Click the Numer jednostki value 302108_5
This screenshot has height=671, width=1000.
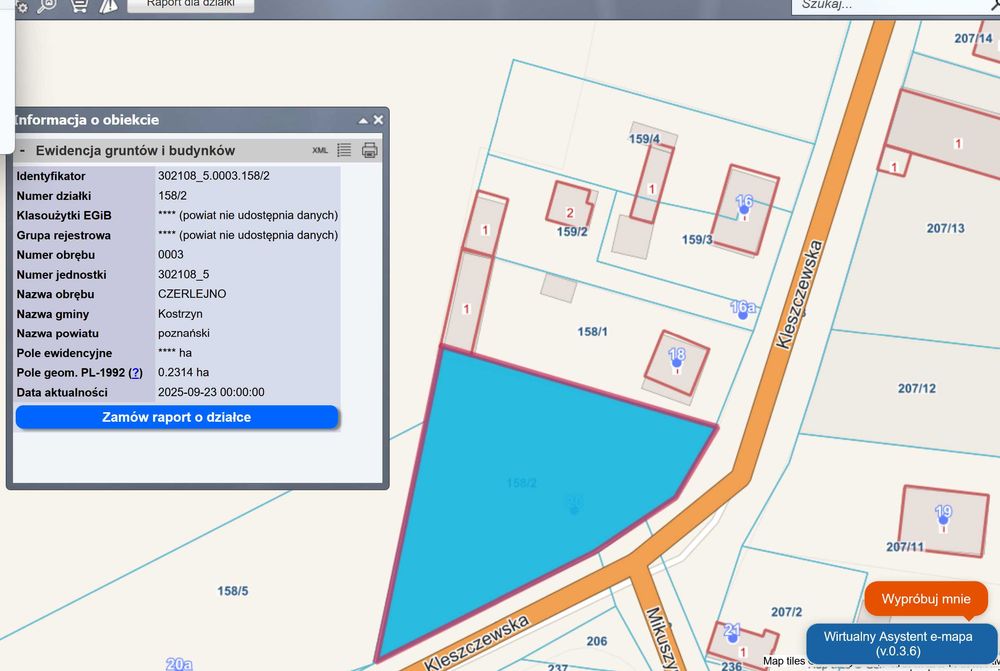pyautogui.click(x=184, y=274)
